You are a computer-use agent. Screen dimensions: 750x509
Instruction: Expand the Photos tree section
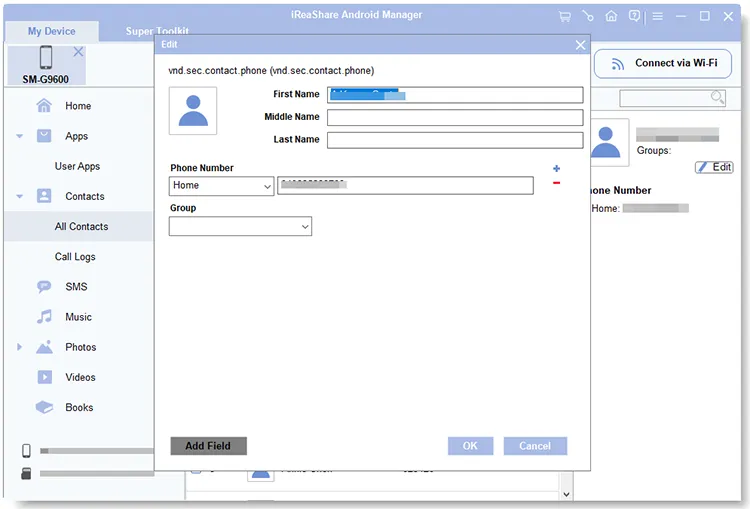point(19,347)
